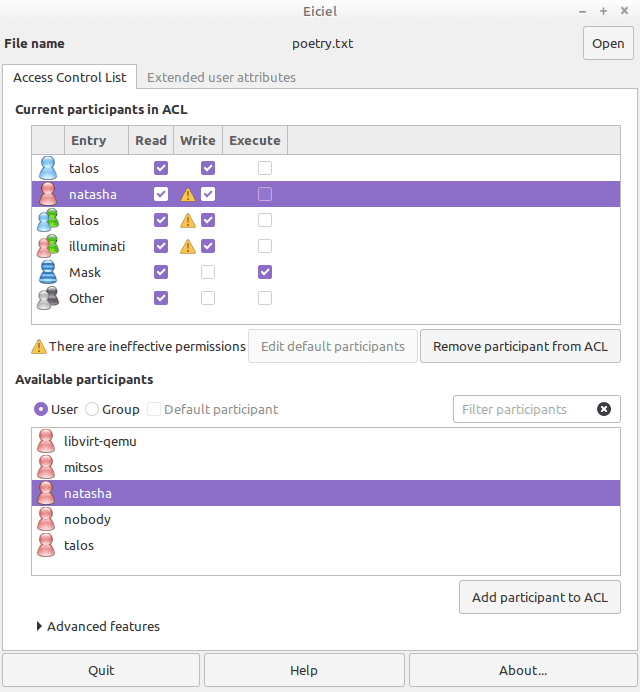
Task: Enable Write permission for the Other entry
Action: (x=208, y=298)
